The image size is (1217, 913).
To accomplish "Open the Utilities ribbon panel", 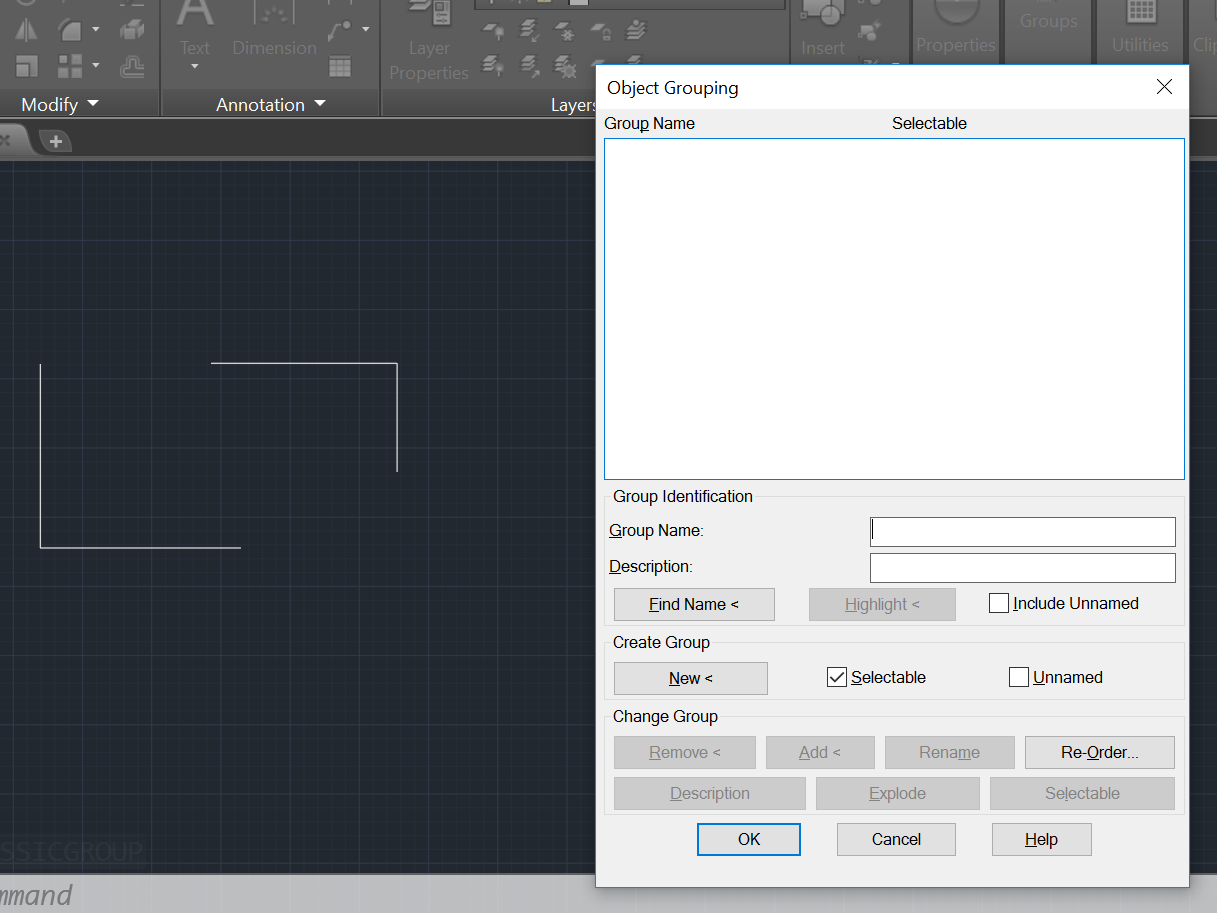I will [x=1140, y=28].
